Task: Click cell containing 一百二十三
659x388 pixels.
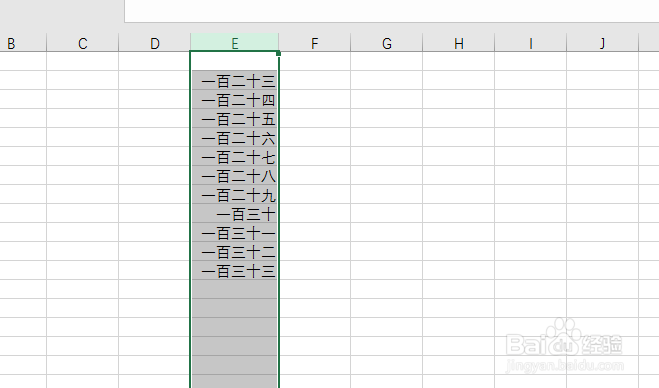Action: tap(235, 80)
